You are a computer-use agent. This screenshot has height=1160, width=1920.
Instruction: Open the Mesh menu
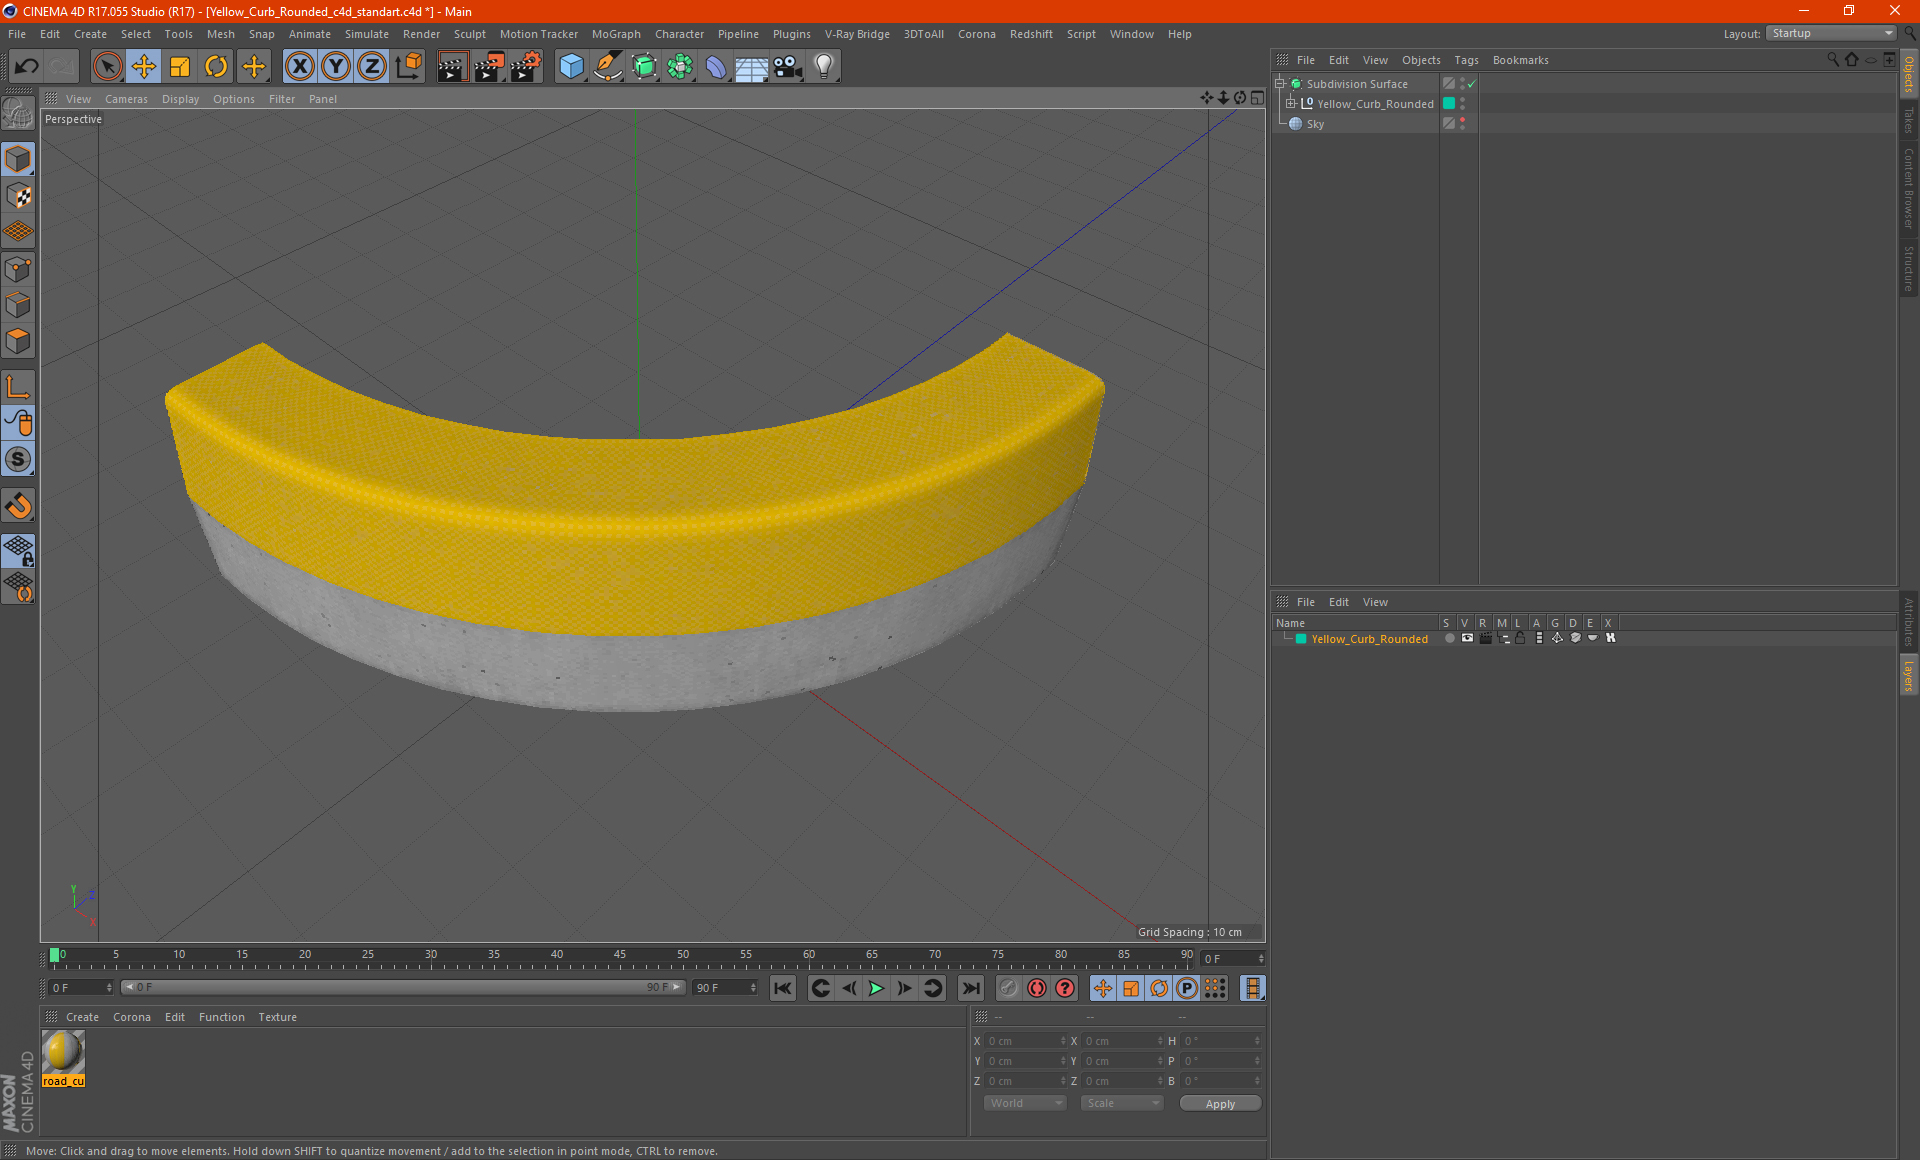(x=220, y=34)
